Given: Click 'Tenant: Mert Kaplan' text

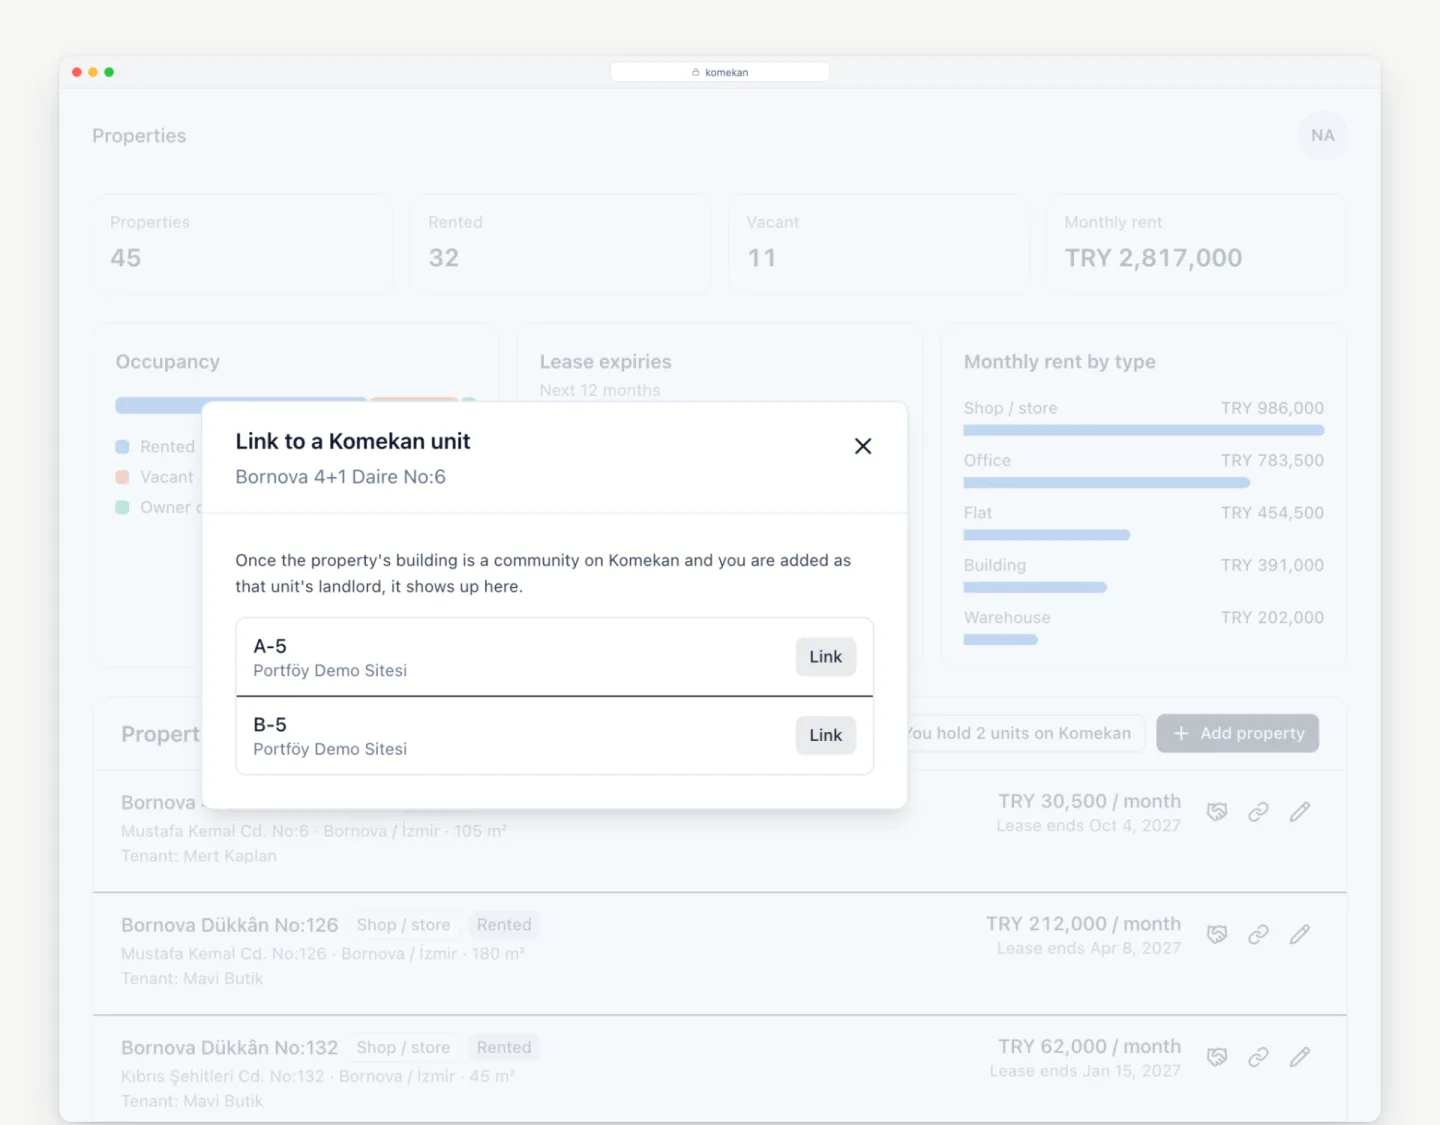Looking at the screenshot, I should click(x=199, y=856).
